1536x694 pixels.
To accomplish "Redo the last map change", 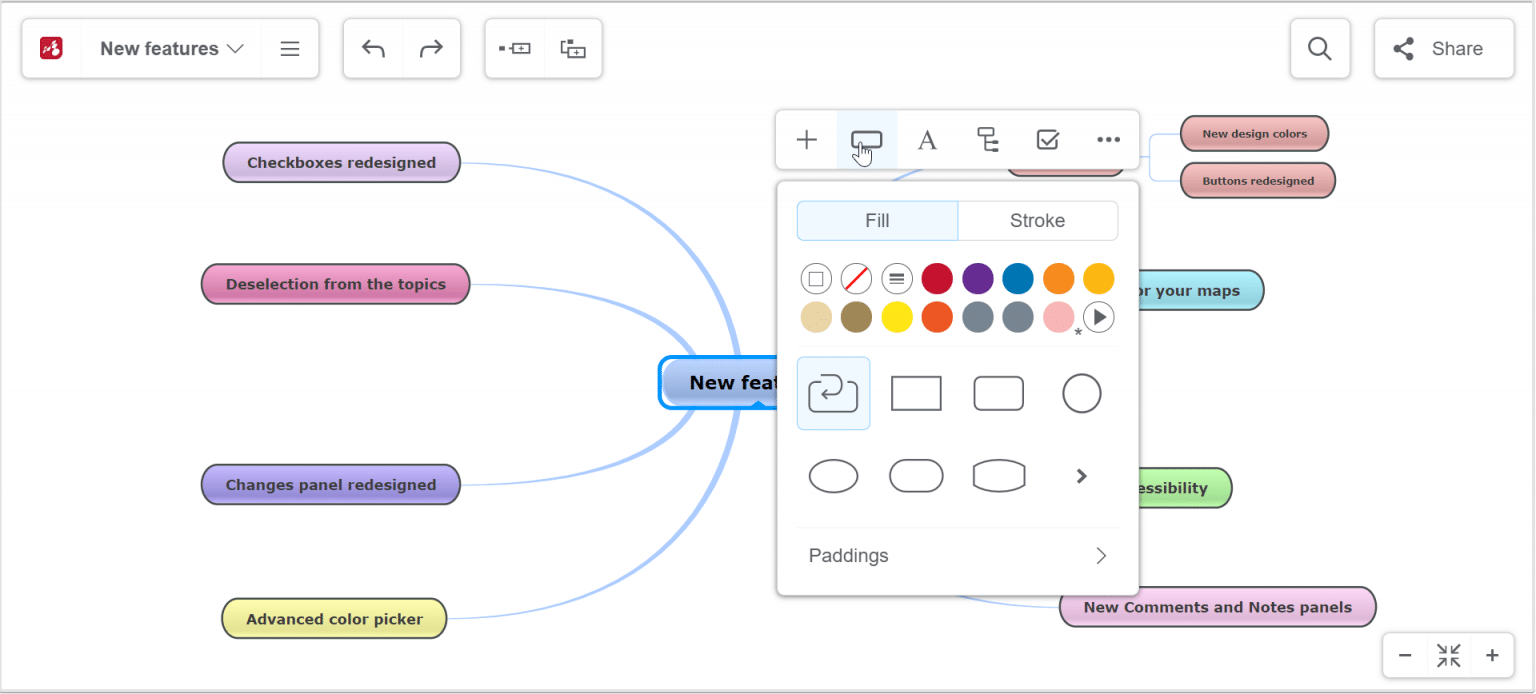I will click(x=431, y=48).
